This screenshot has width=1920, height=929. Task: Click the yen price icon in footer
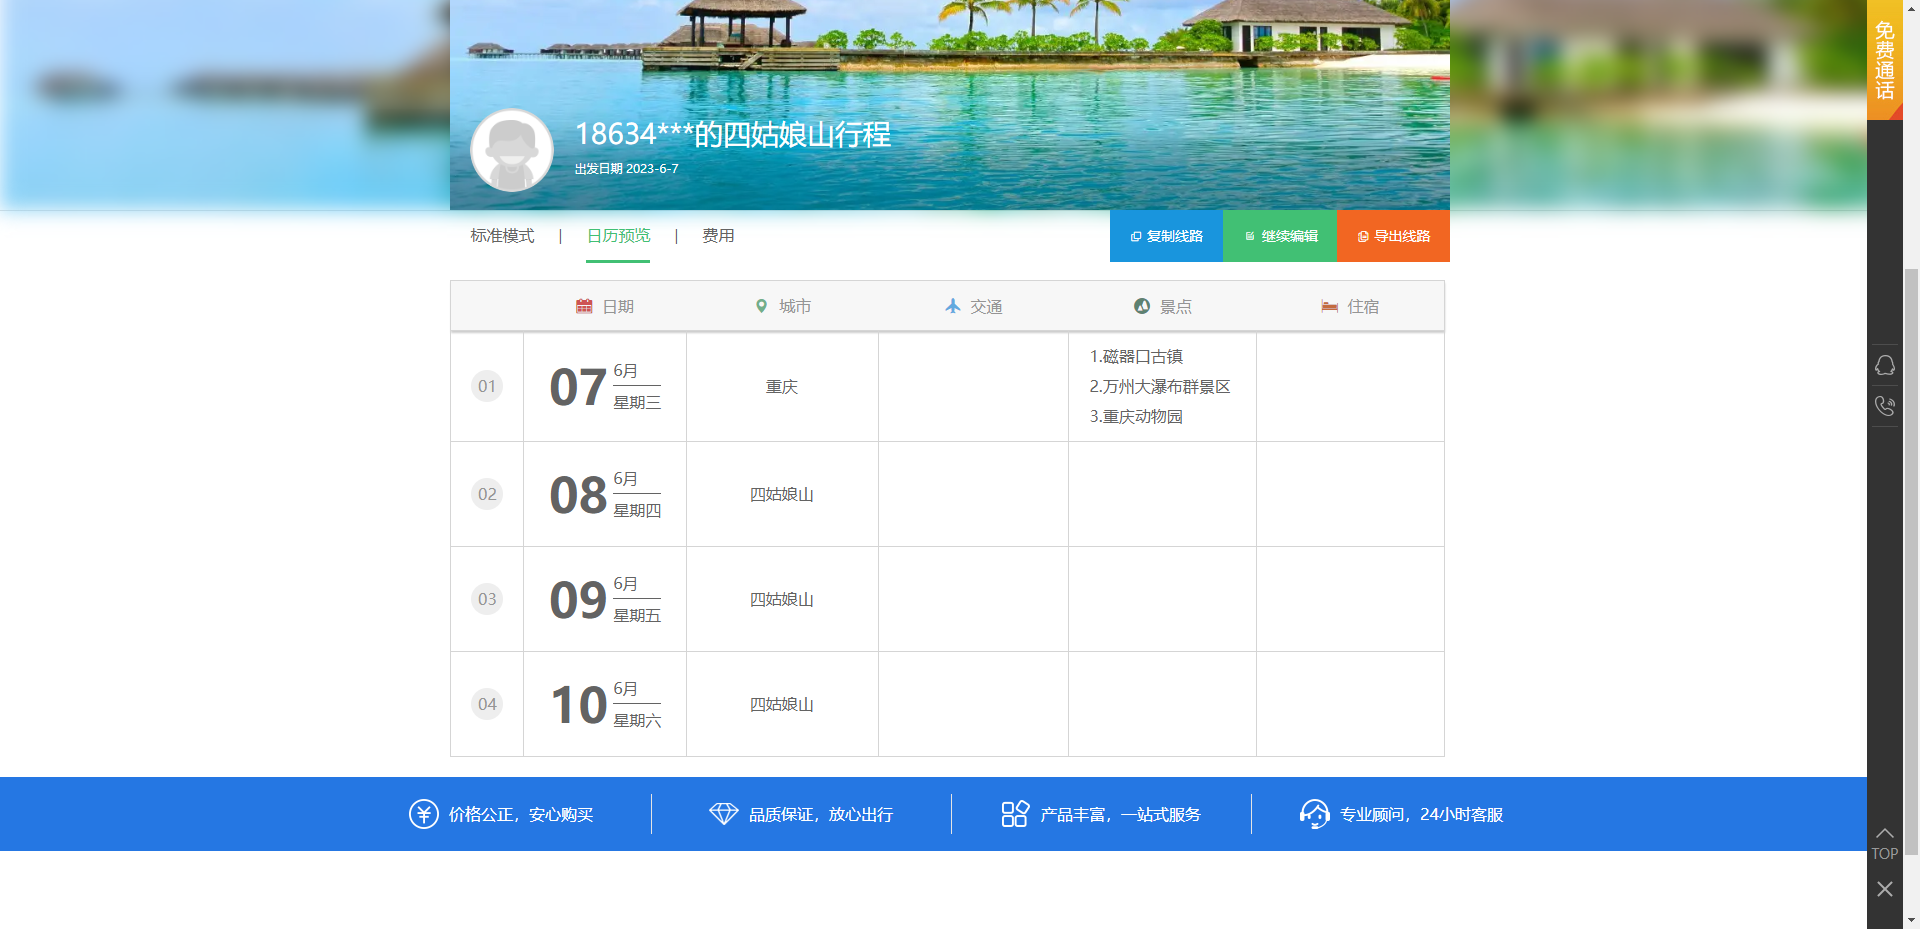pyautogui.click(x=424, y=814)
